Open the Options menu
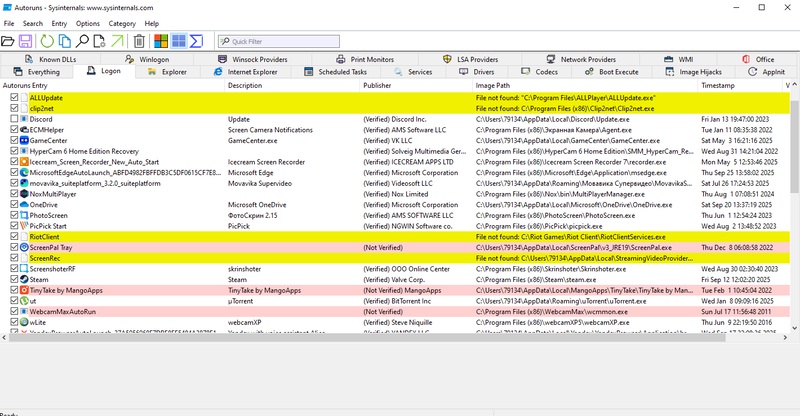The image size is (800, 416). (x=88, y=23)
